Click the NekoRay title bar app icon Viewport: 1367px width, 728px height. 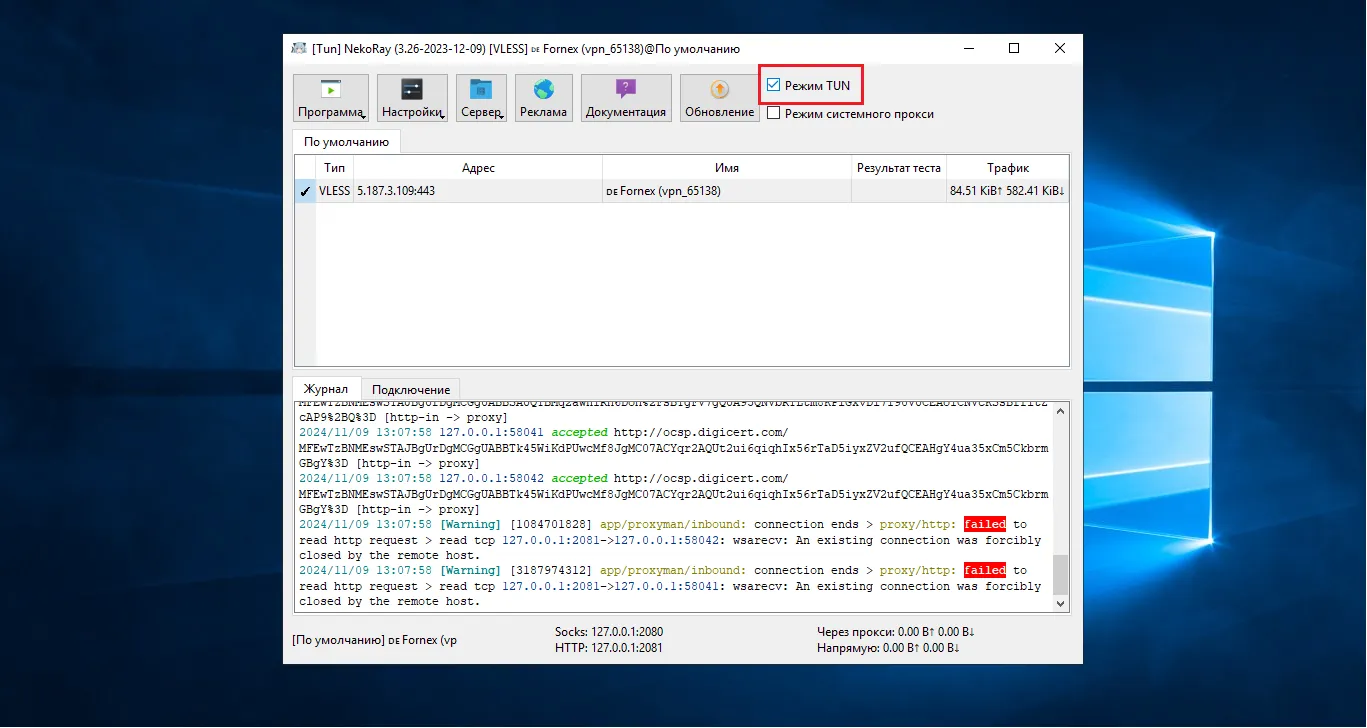(x=299, y=48)
